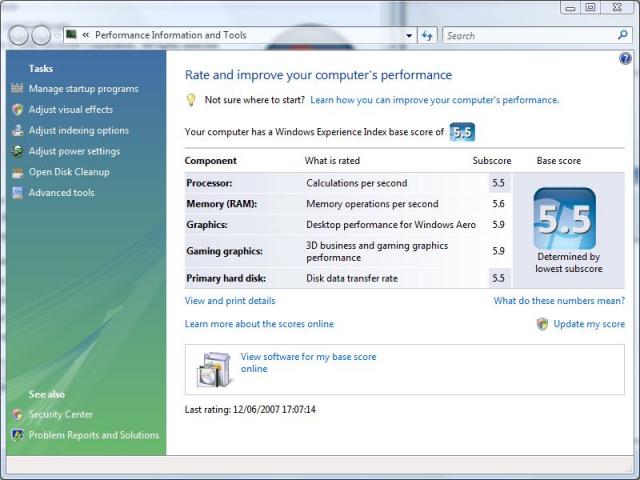Click Disk data transfer rate text

[352, 278]
